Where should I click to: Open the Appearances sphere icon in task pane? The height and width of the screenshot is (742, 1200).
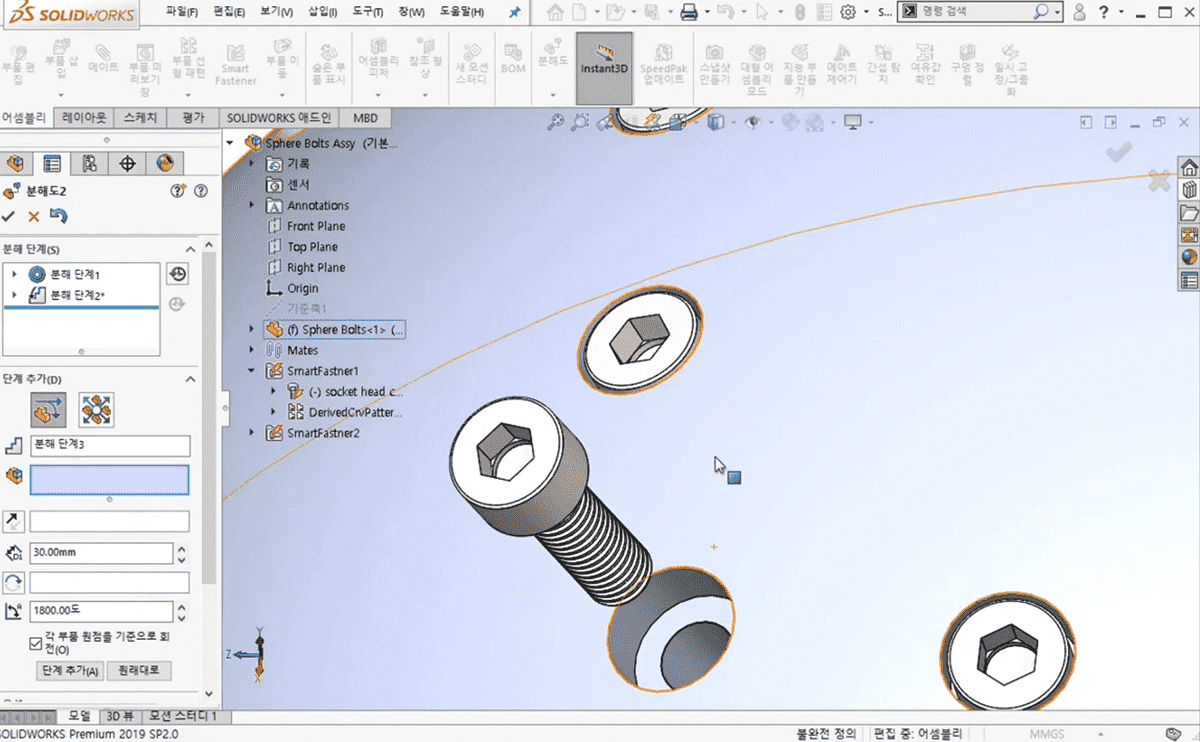click(1189, 256)
